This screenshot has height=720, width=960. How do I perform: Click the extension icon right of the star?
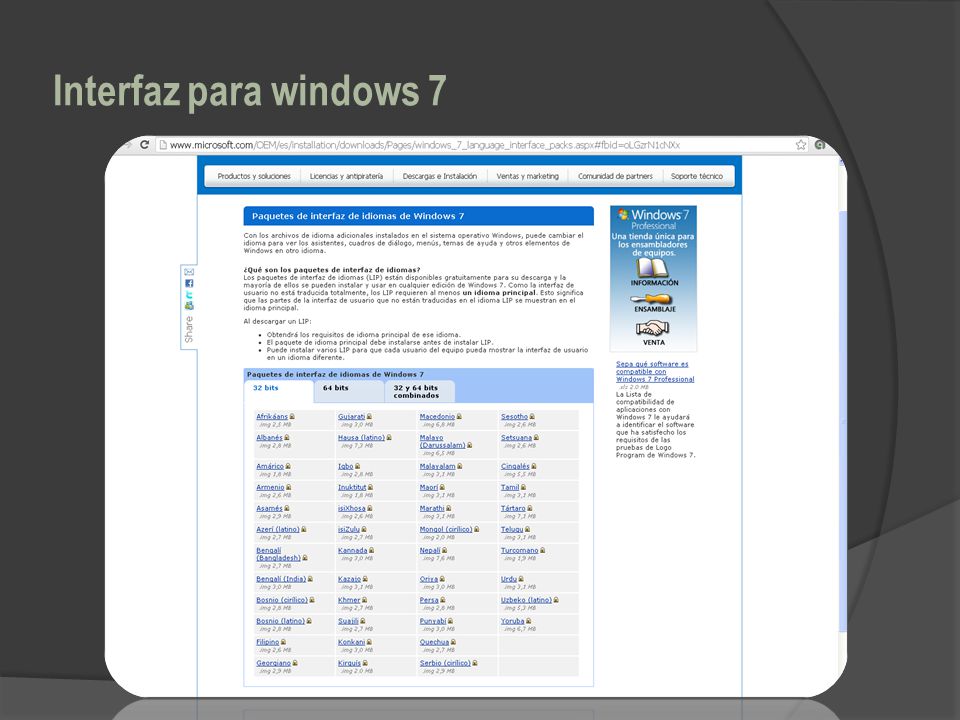pyautogui.click(x=820, y=144)
